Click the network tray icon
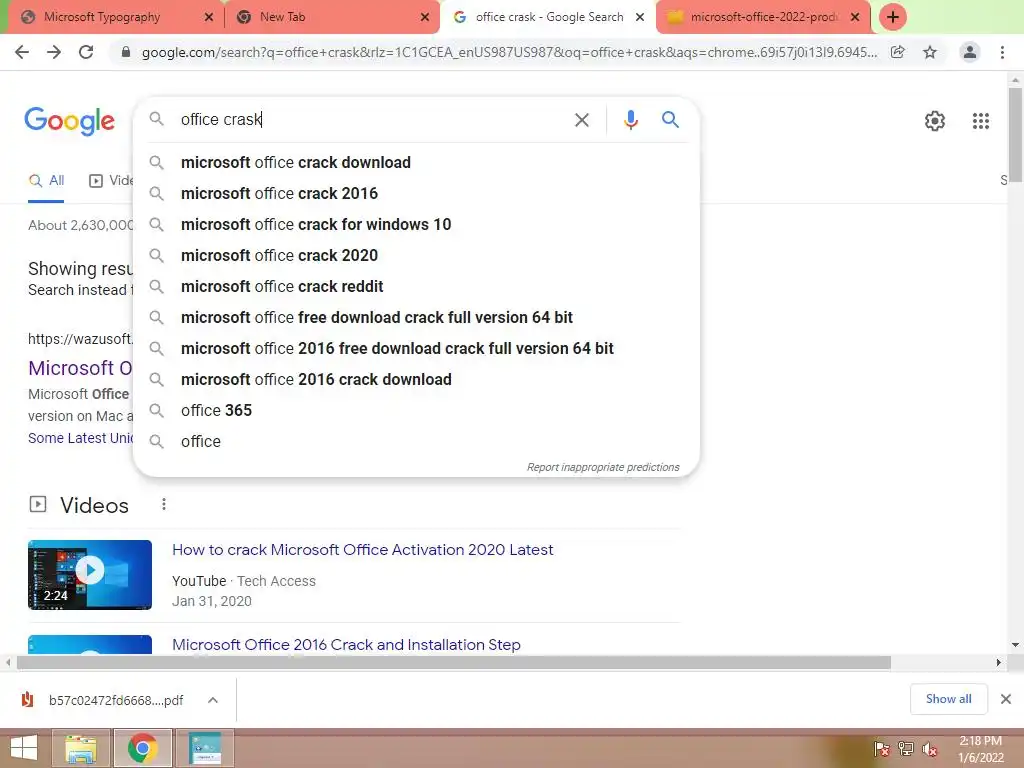Image resolution: width=1024 pixels, height=768 pixels. pos(905,749)
